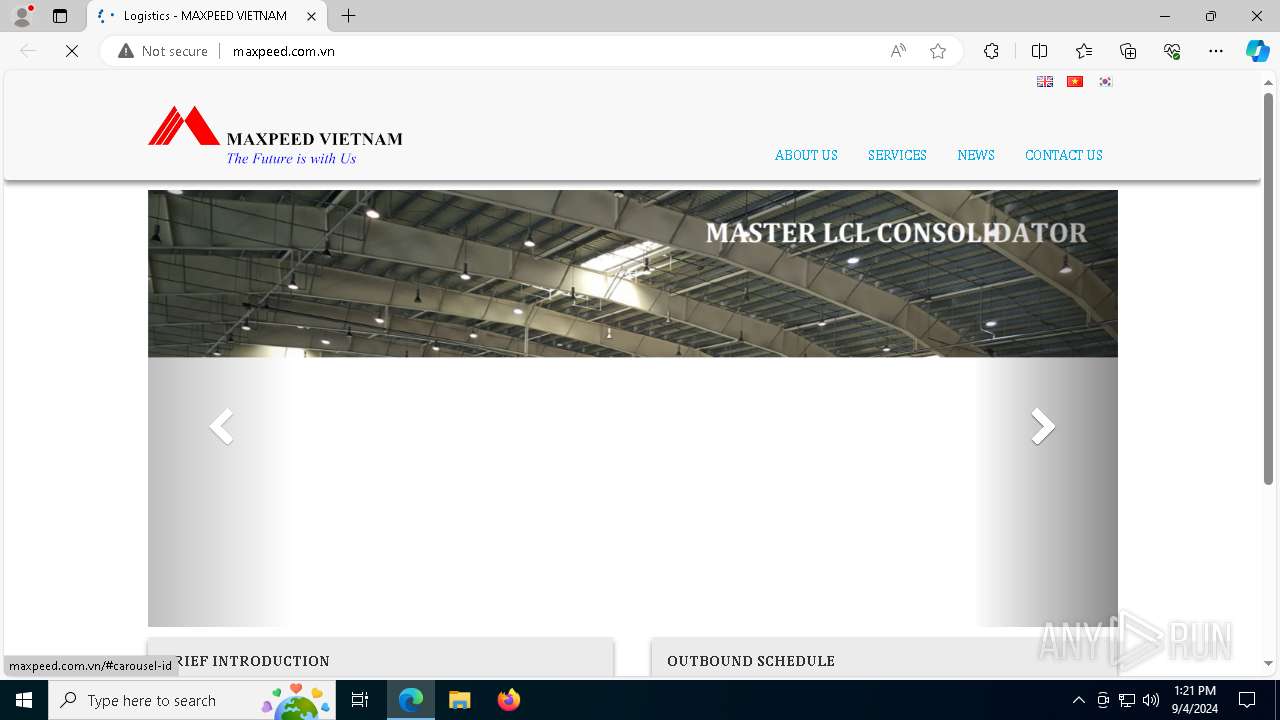Open File Explorer from taskbar

[x=459, y=700]
